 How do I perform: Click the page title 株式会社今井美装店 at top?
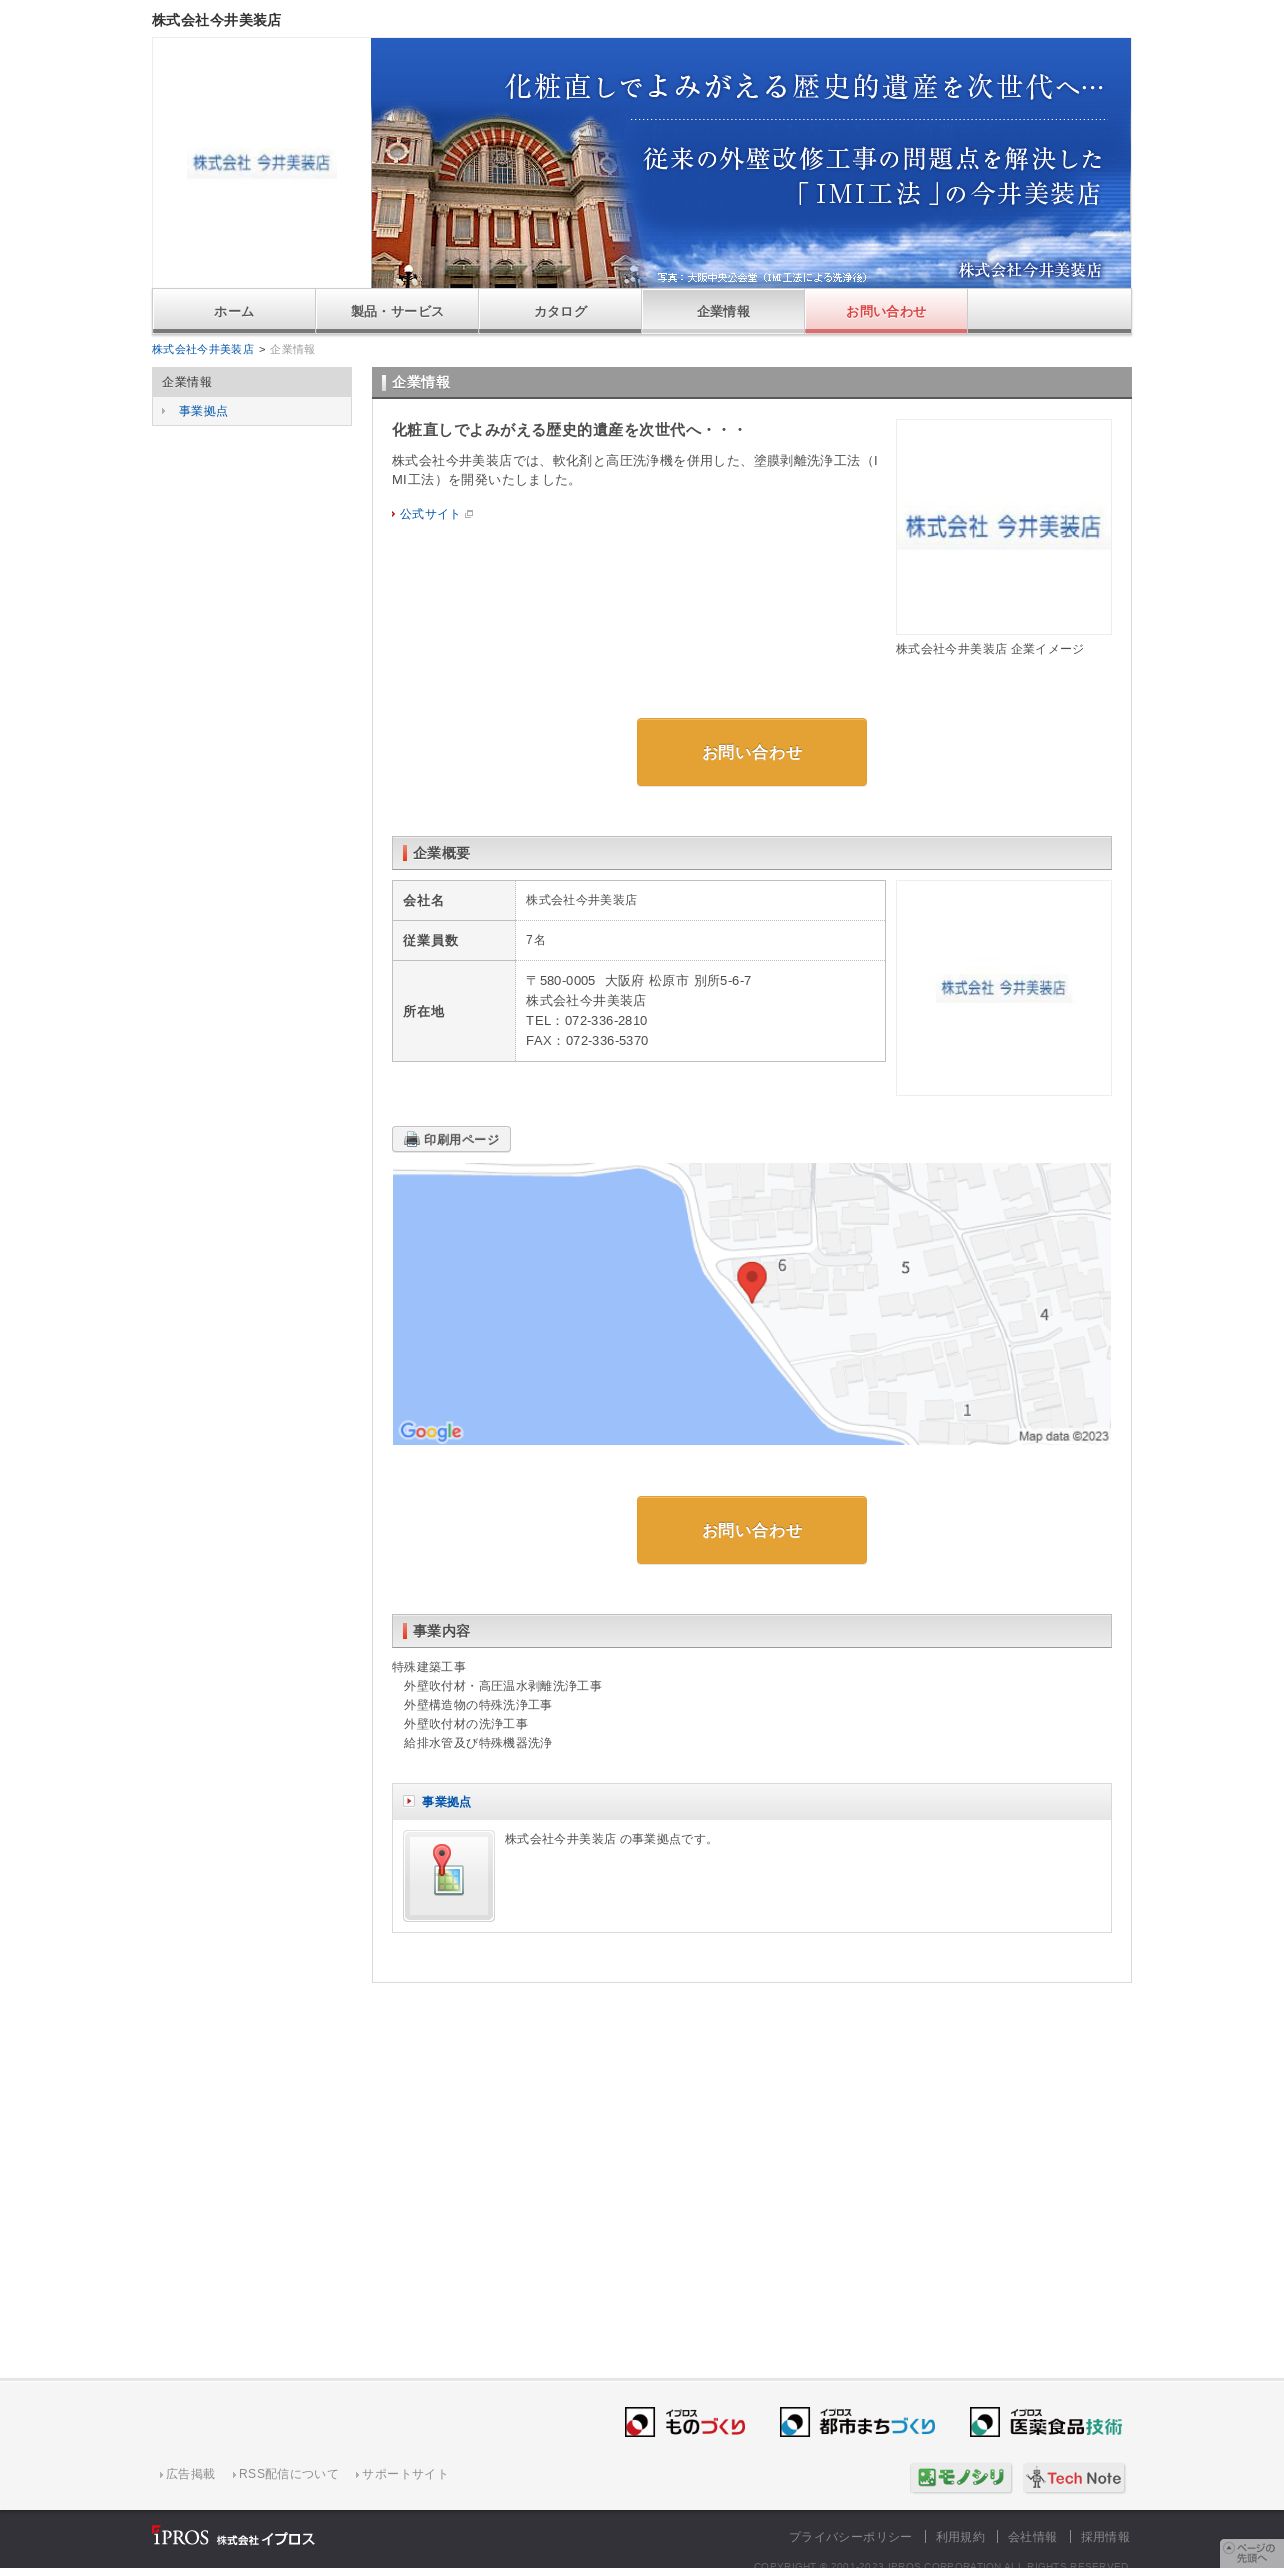(x=216, y=20)
